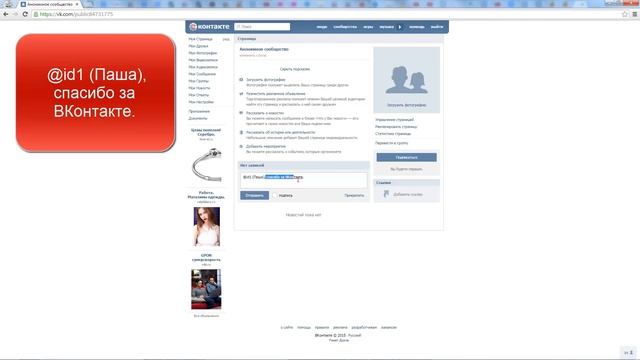The width and height of the screenshot is (640, 360).
Task: Open the 'музыка' header menu item
Action: point(386,27)
